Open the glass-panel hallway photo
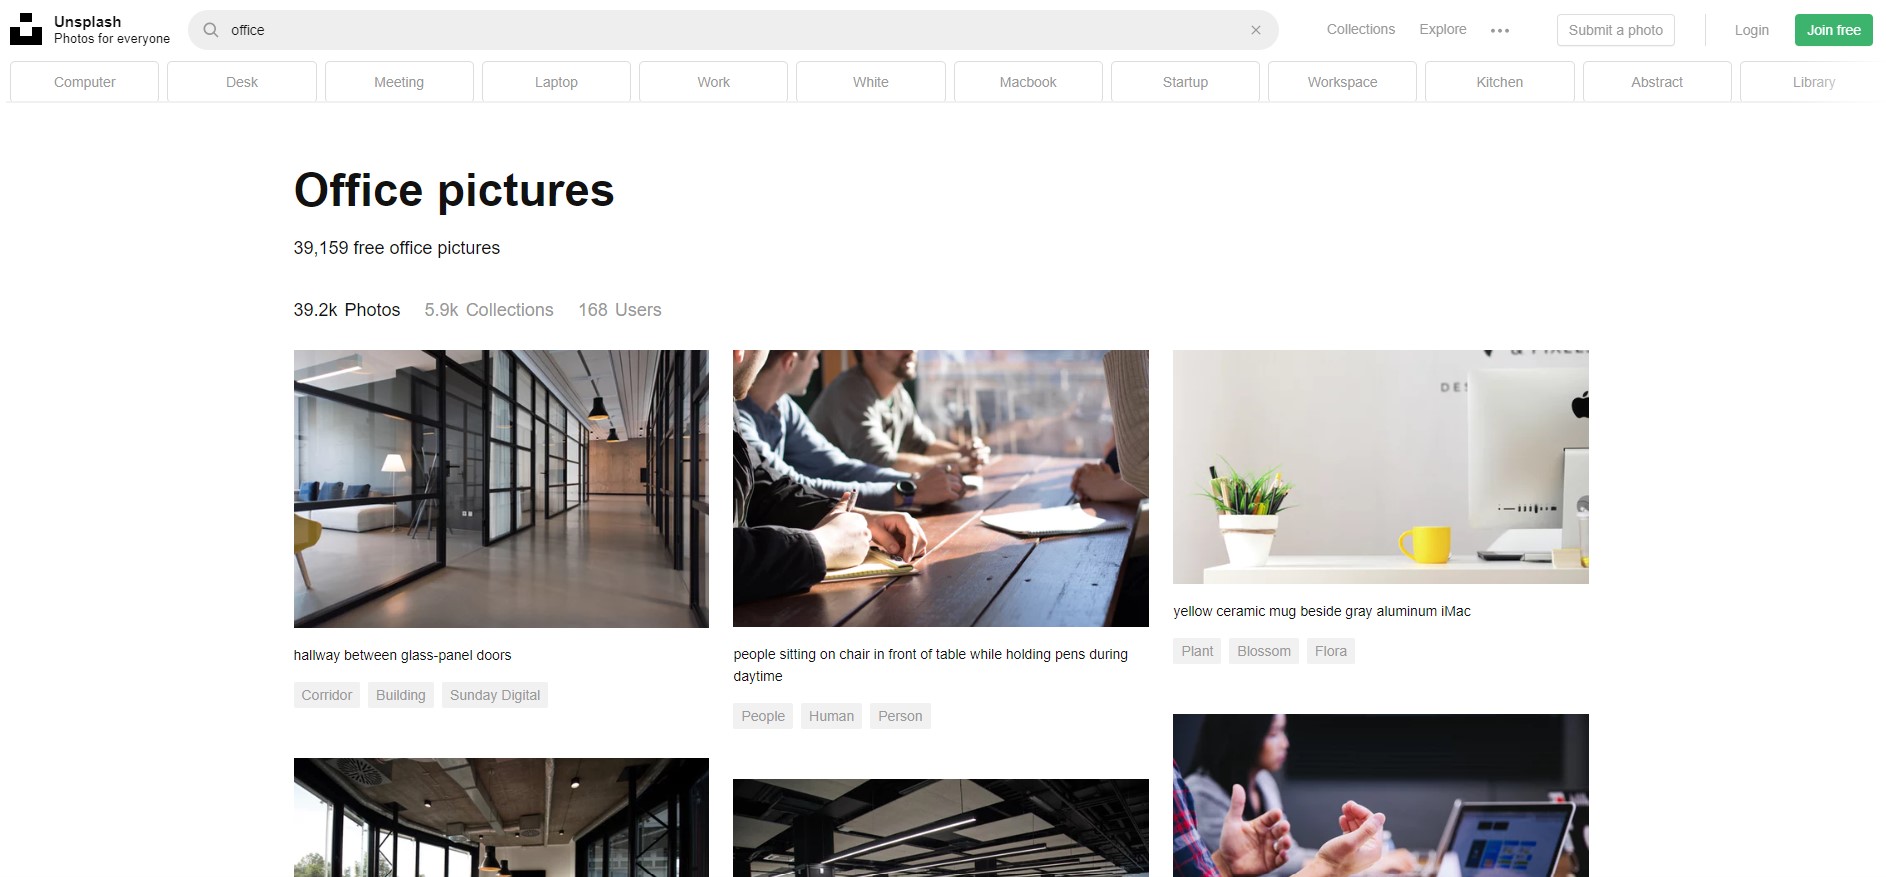 pos(501,489)
